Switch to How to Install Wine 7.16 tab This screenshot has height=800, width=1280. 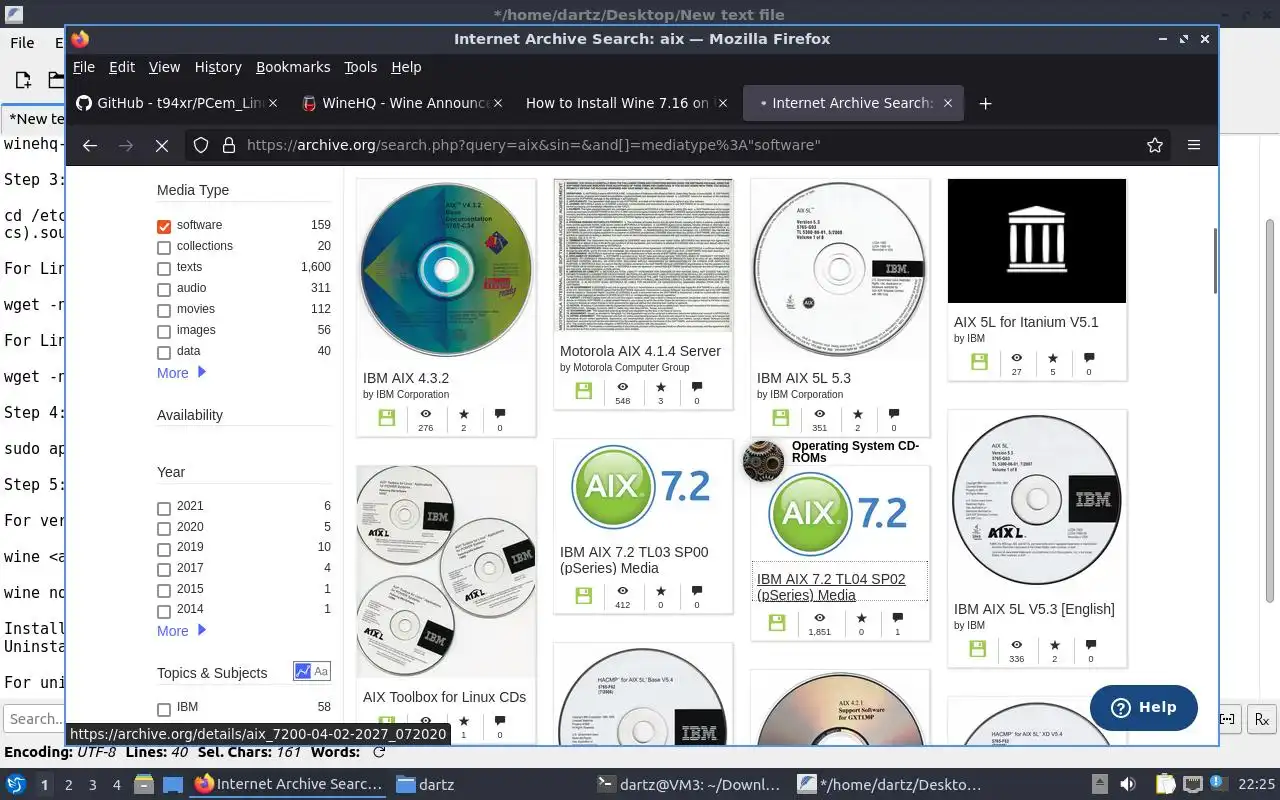(x=628, y=103)
